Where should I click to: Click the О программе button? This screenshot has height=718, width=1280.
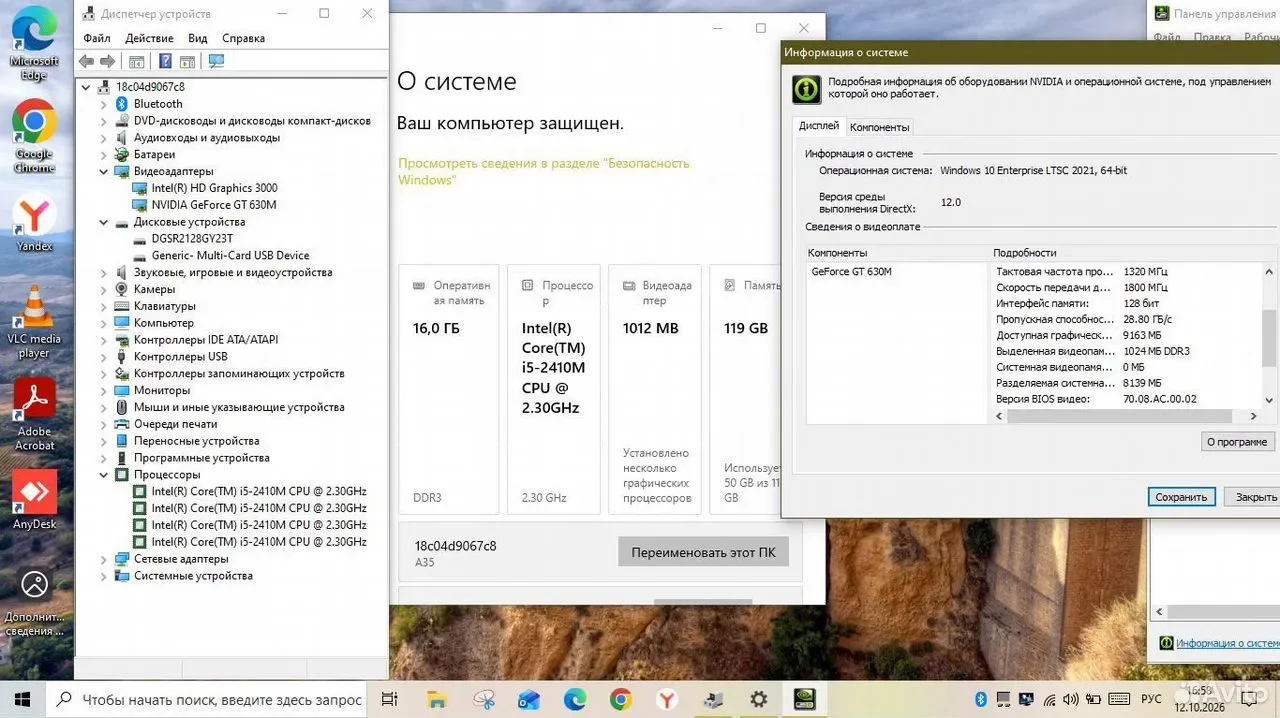(x=1237, y=441)
